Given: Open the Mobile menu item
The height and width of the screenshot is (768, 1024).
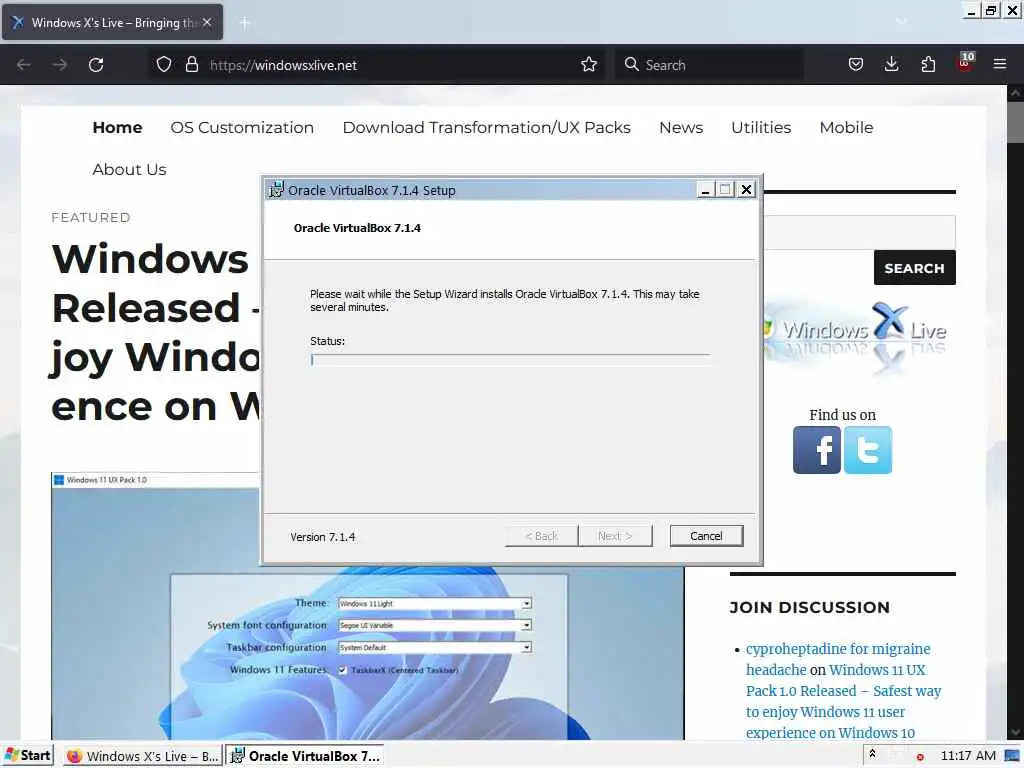Looking at the screenshot, I should pyautogui.click(x=846, y=127).
